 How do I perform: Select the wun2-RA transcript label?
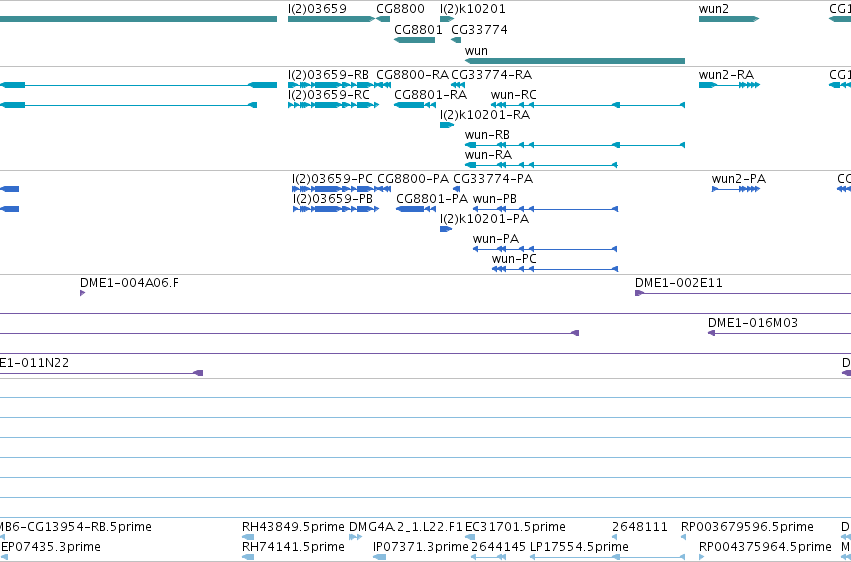(726, 75)
